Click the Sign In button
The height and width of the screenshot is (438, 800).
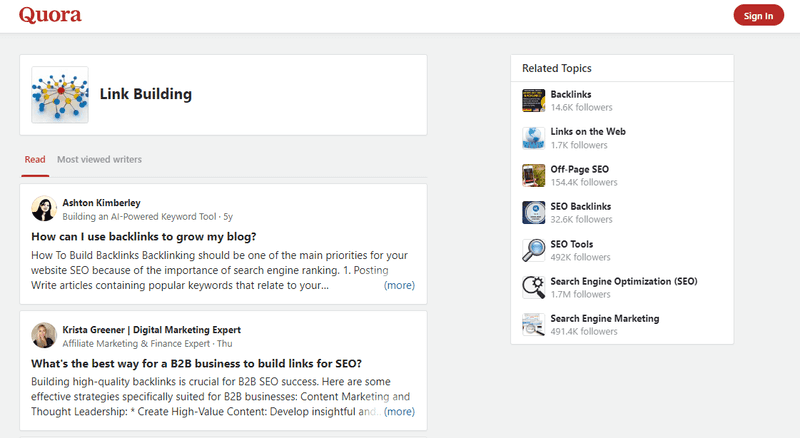758,16
